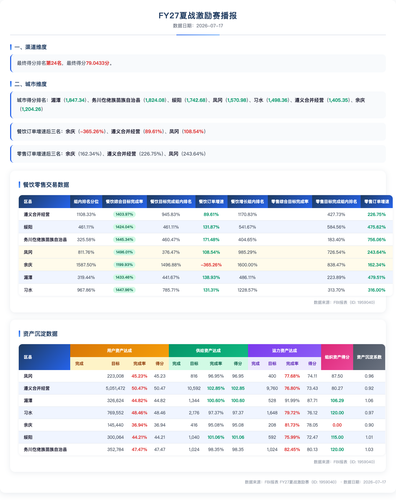Click "餐饮零售交易数据" card heading
This screenshot has height=500, width=396.
[46, 185]
